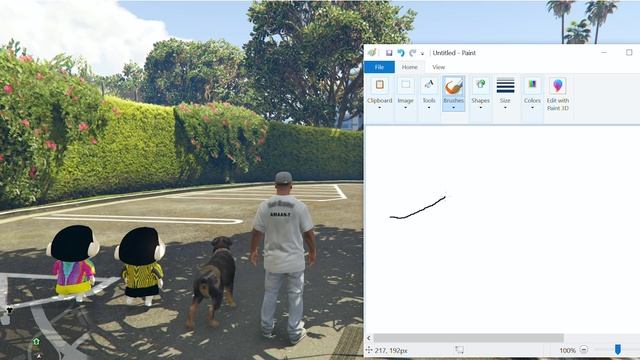Viewport: 640px width, 360px height.
Task: Select the Brushes tool icon
Action: [x=453, y=86]
